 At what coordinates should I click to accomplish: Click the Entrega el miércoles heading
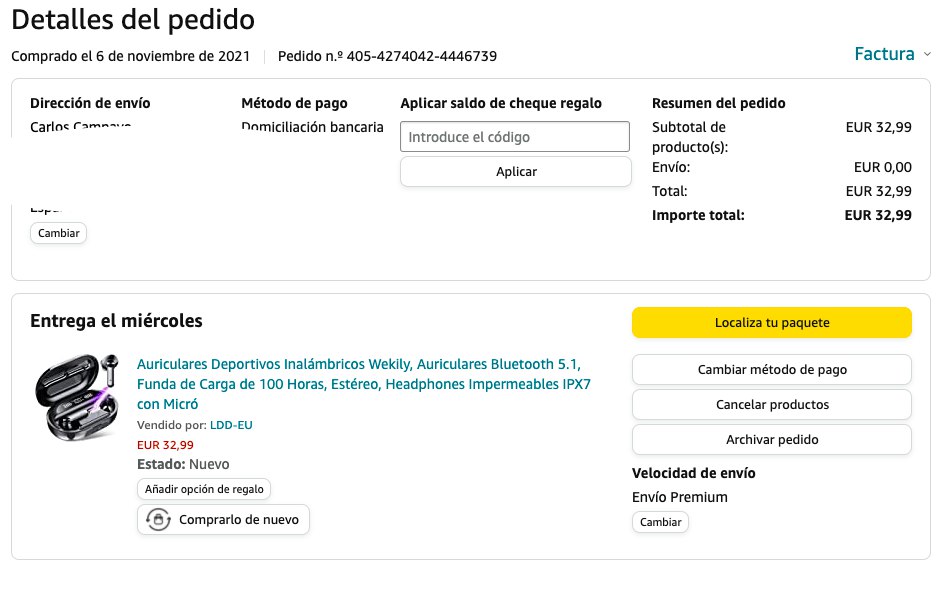tap(116, 321)
